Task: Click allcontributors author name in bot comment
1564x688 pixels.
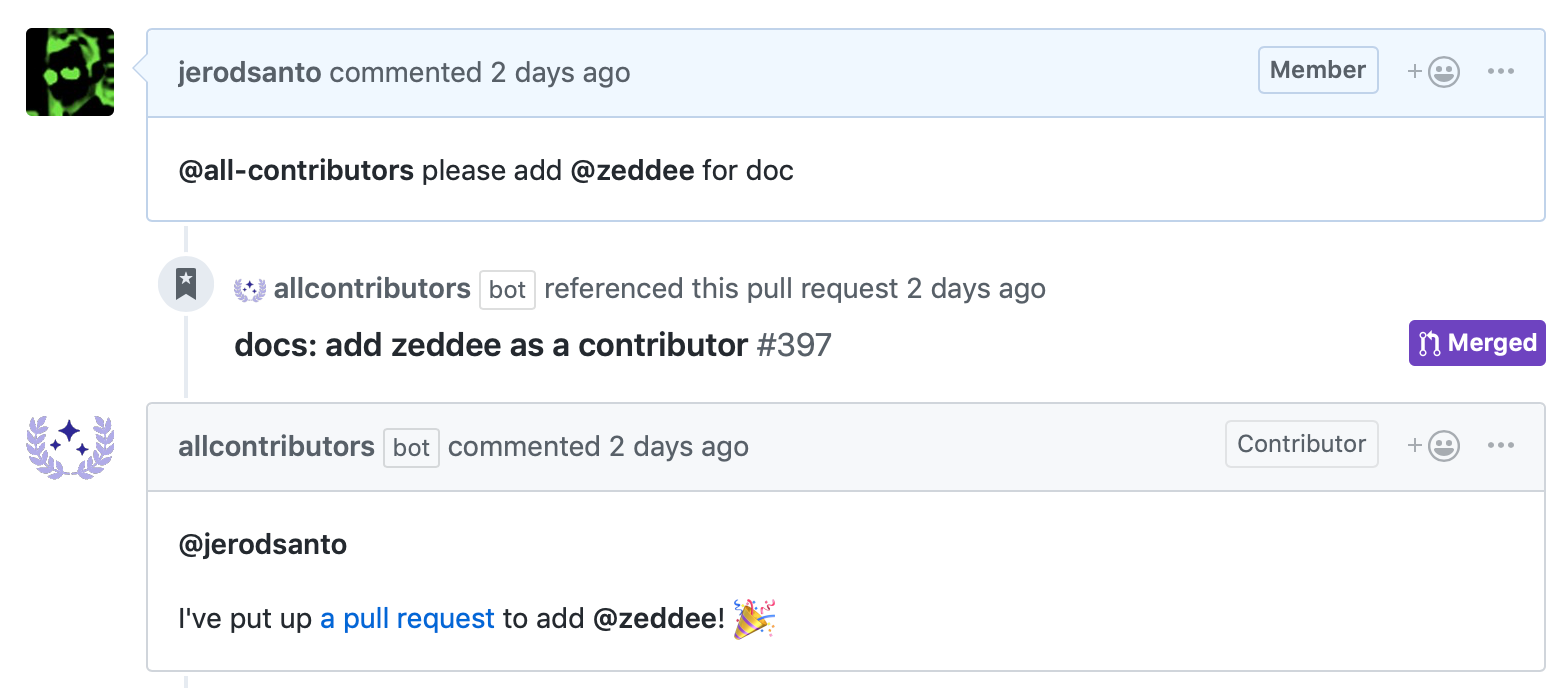Action: (x=276, y=447)
